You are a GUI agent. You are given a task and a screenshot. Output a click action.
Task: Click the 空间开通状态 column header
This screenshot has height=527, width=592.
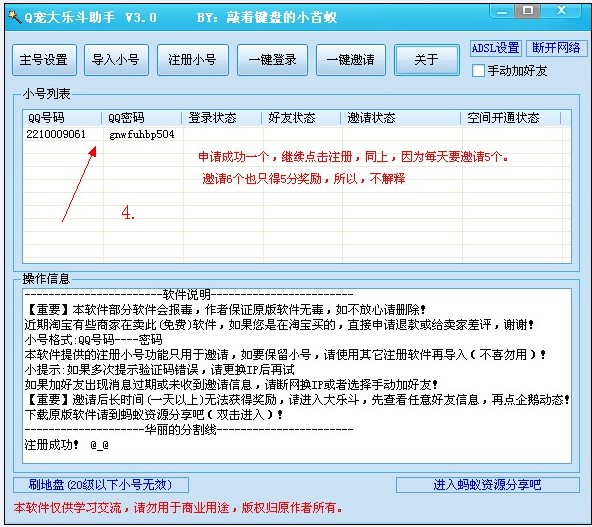coord(510,118)
